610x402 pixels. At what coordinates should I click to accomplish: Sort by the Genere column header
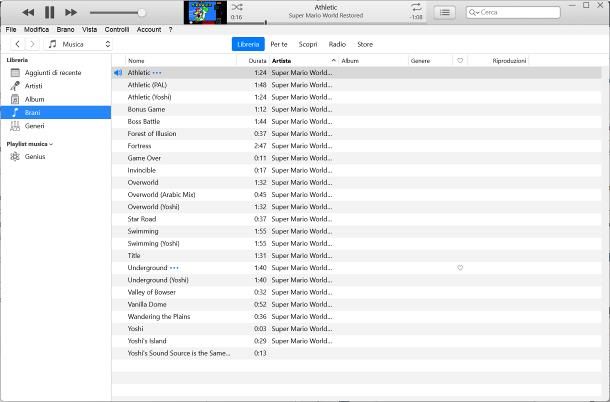430,61
